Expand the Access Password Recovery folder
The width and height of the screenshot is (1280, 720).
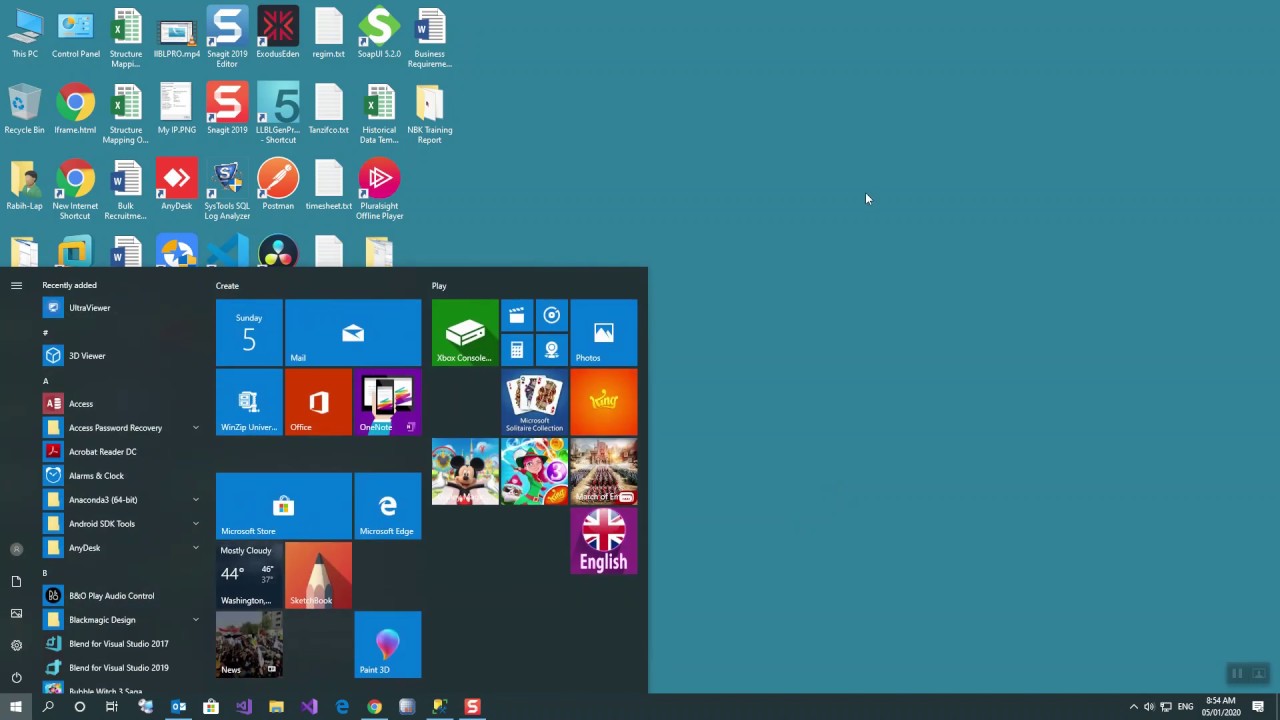(122, 428)
